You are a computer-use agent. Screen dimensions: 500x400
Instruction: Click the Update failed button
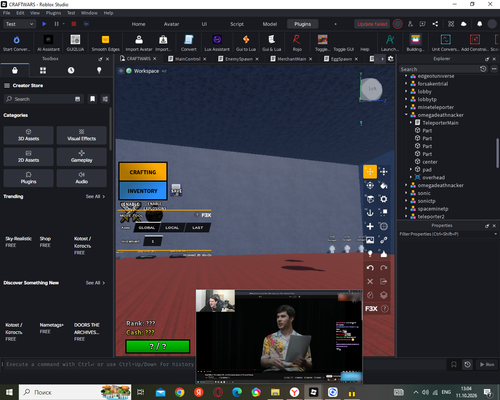pyautogui.click(x=372, y=24)
